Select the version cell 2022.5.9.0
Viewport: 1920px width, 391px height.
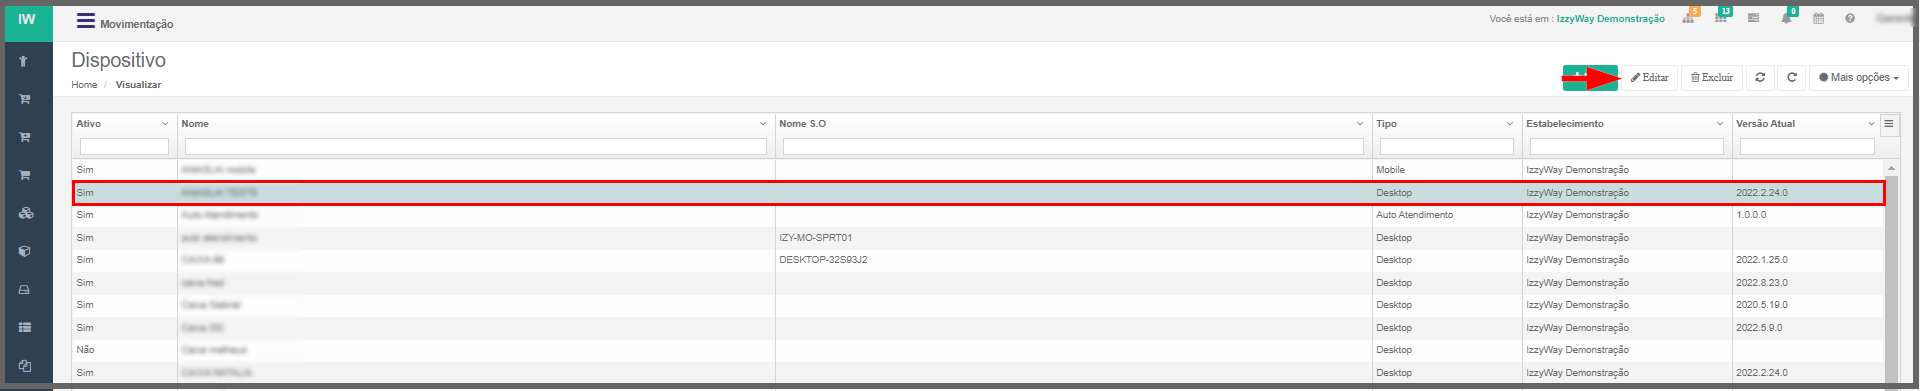(x=1759, y=328)
